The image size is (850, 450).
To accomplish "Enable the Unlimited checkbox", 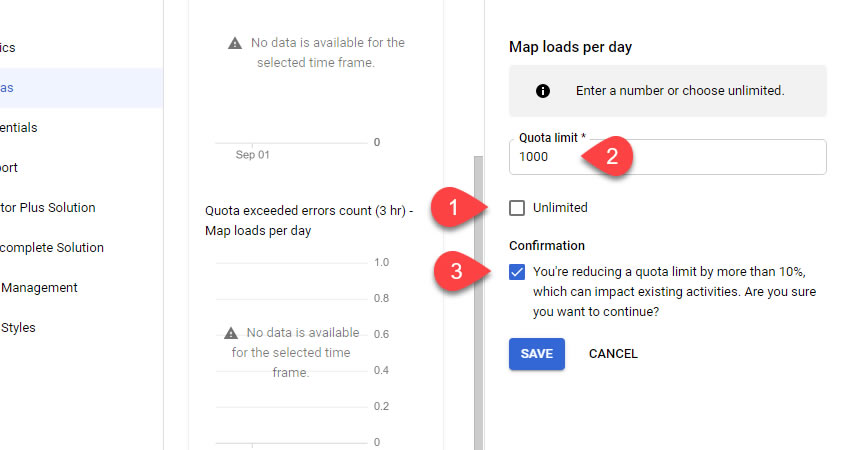I will pyautogui.click(x=517, y=208).
